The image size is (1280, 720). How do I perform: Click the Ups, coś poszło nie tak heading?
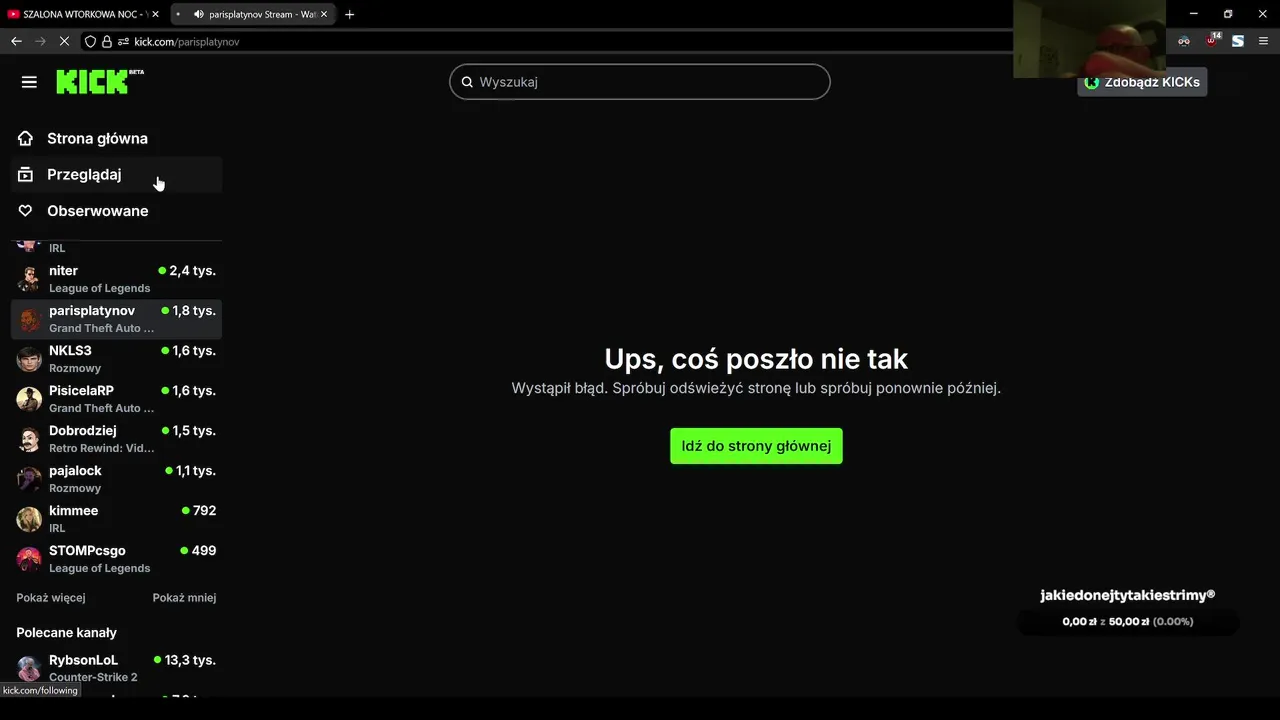point(756,359)
